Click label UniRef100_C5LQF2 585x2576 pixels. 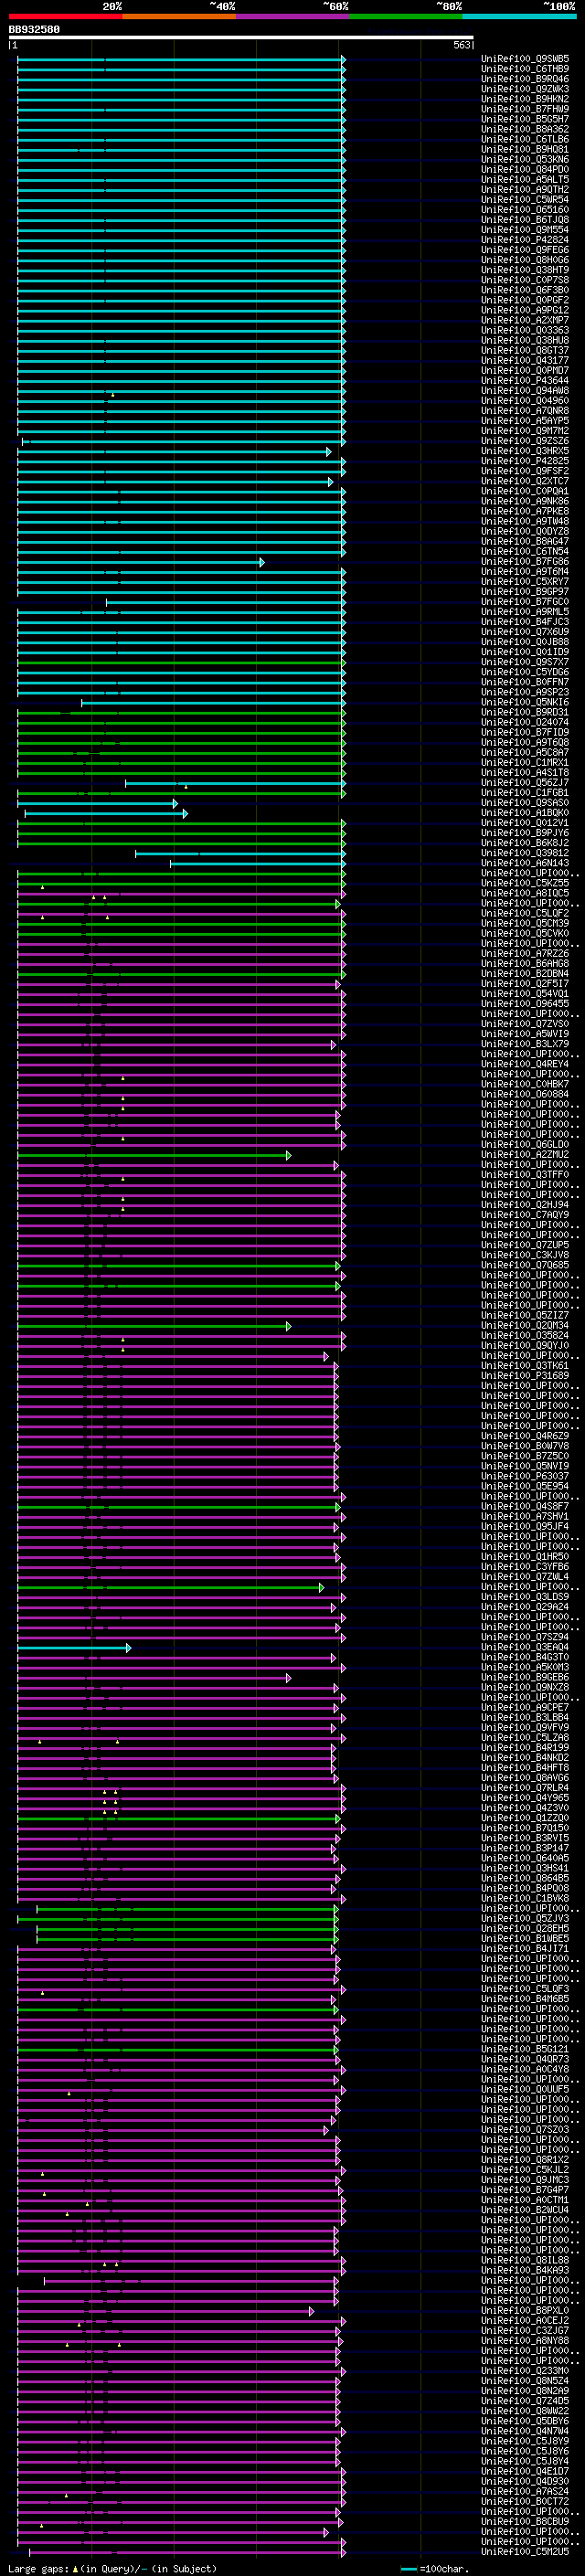(x=525, y=913)
